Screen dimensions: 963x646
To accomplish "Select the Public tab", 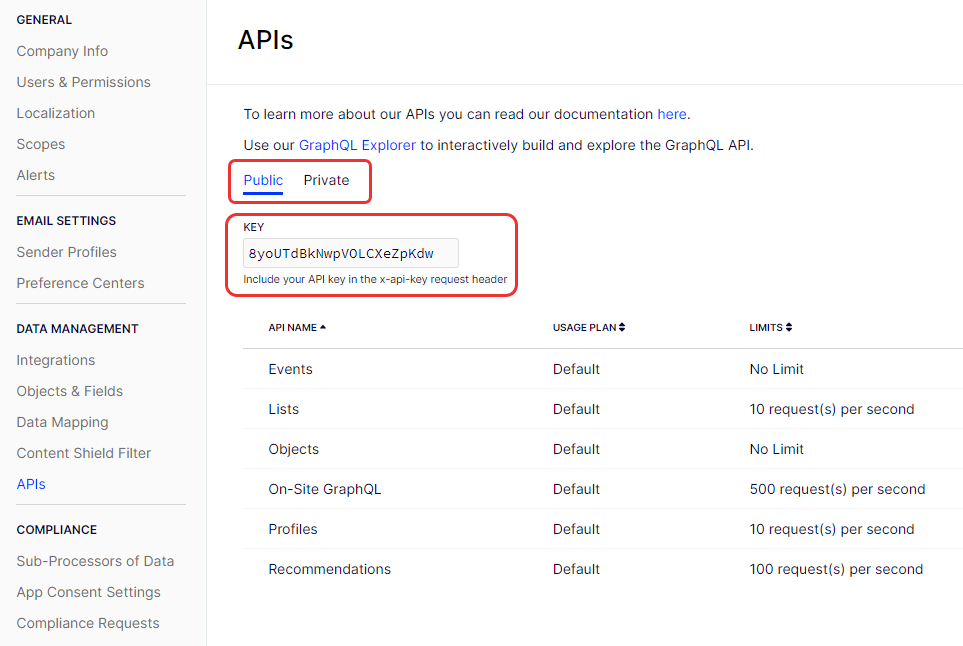I will tap(263, 181).
